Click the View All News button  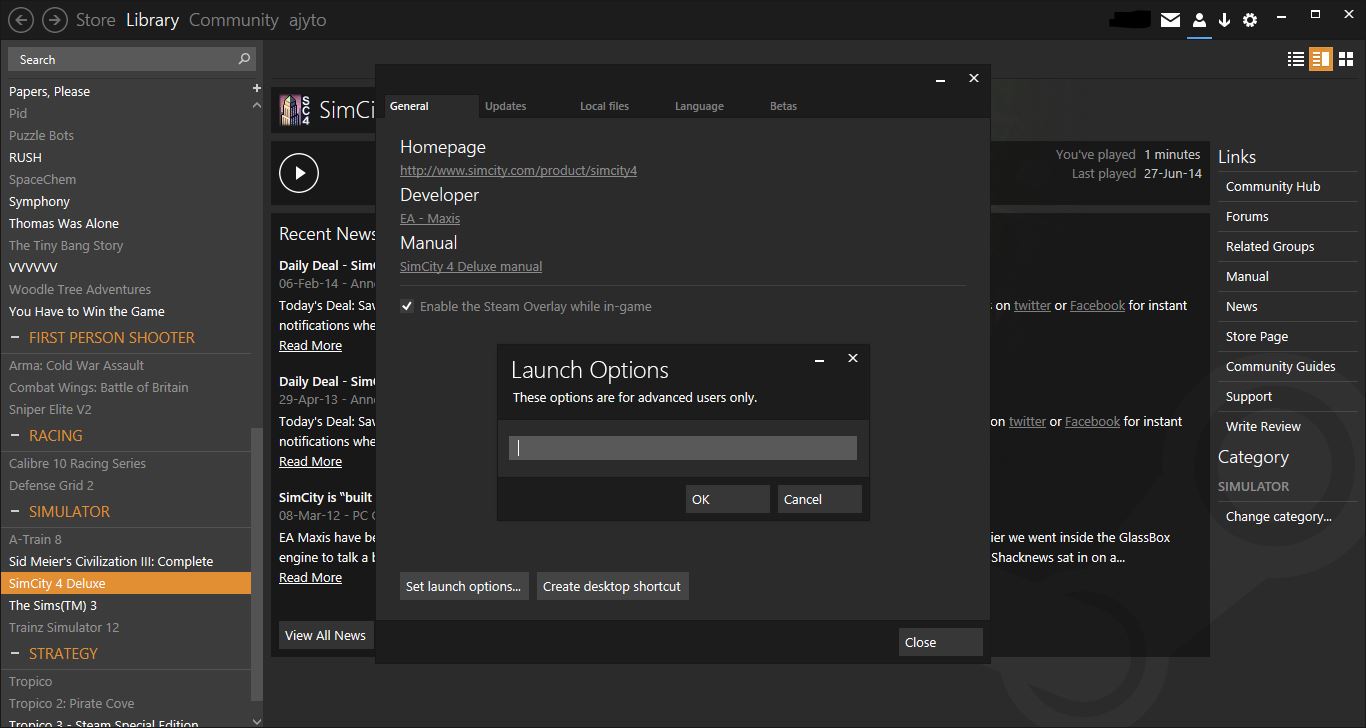pyautogui.click(x=325, y=635)
